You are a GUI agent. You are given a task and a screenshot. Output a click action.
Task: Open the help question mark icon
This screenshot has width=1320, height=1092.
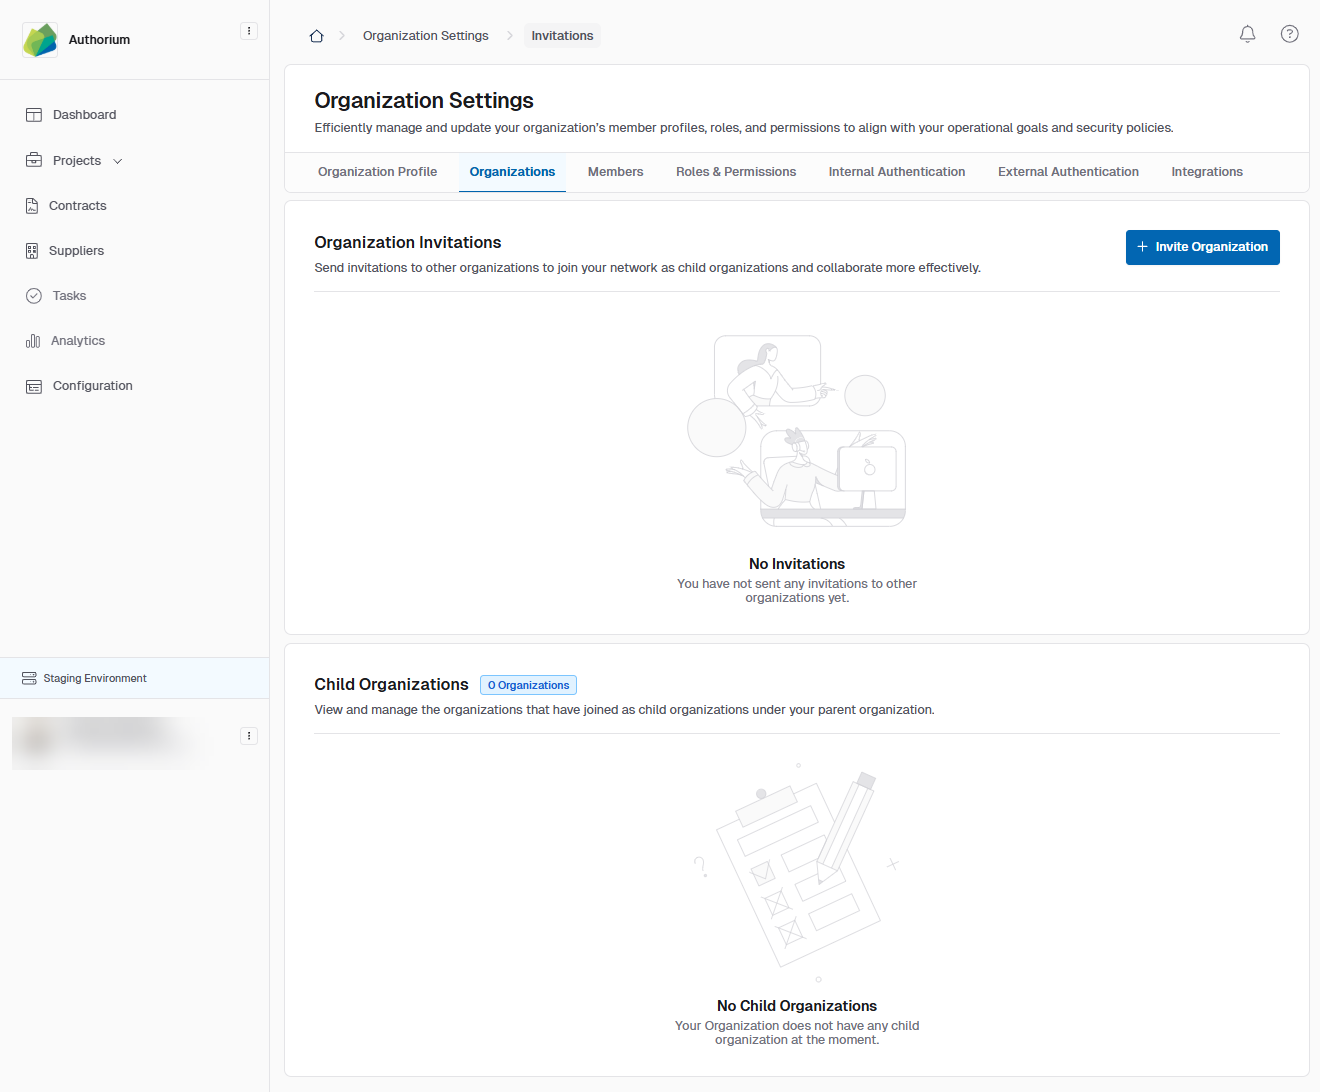click(x=1289, y=34)
